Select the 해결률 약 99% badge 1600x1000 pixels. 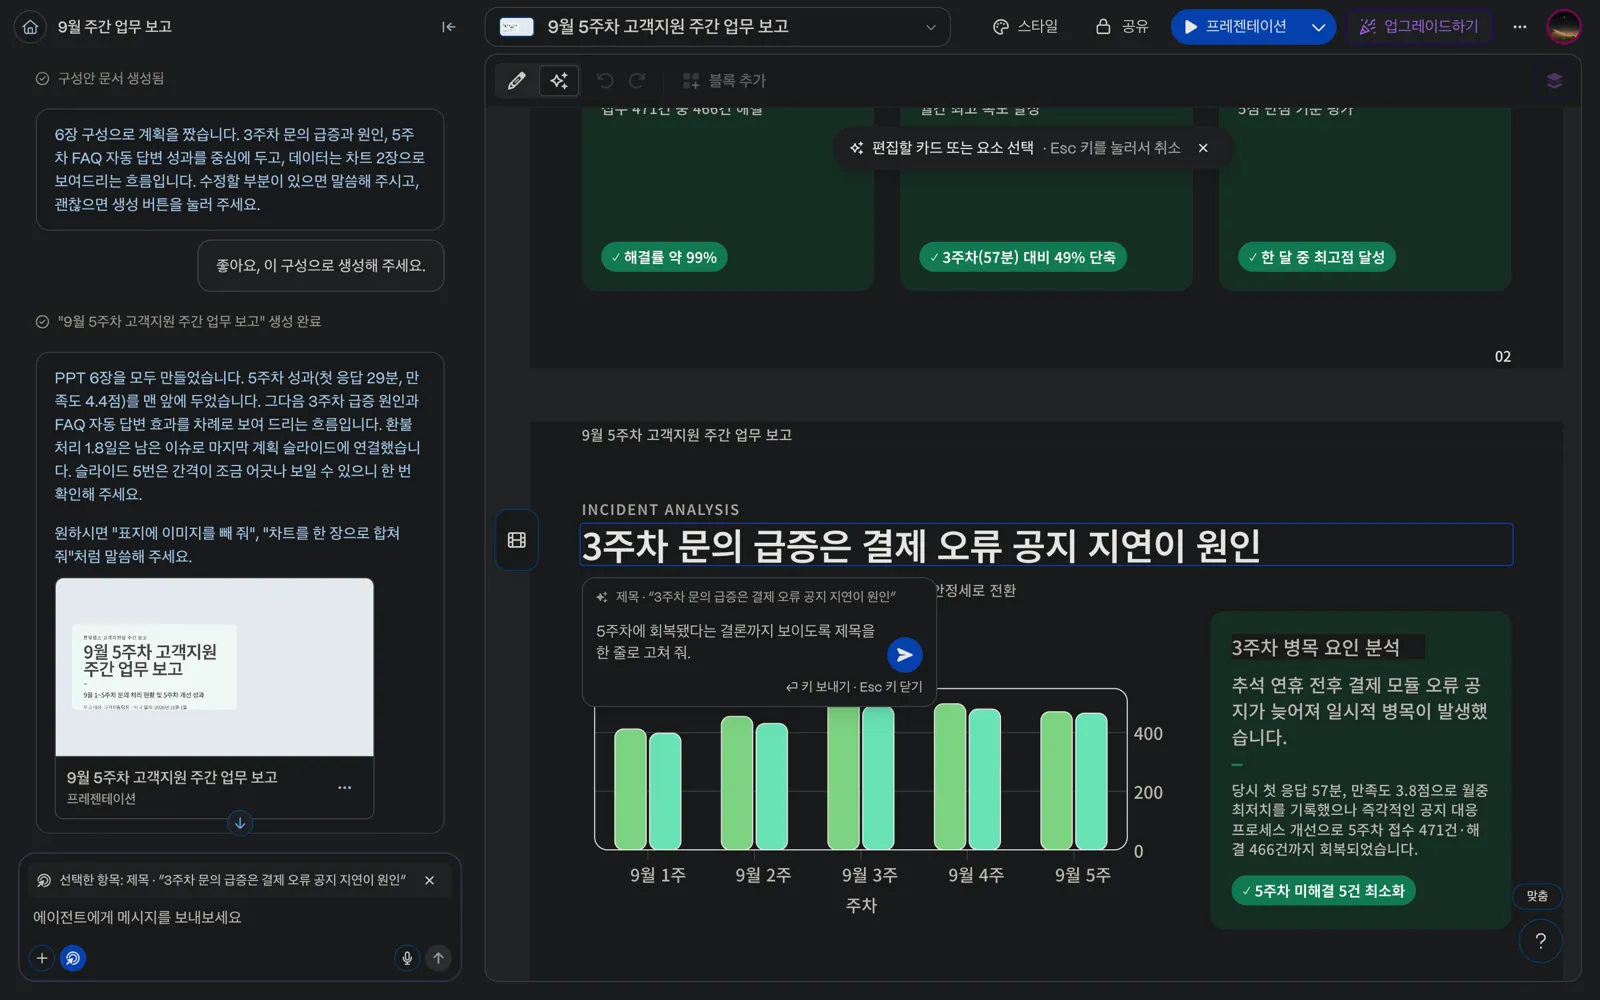(x=664, y=257)
